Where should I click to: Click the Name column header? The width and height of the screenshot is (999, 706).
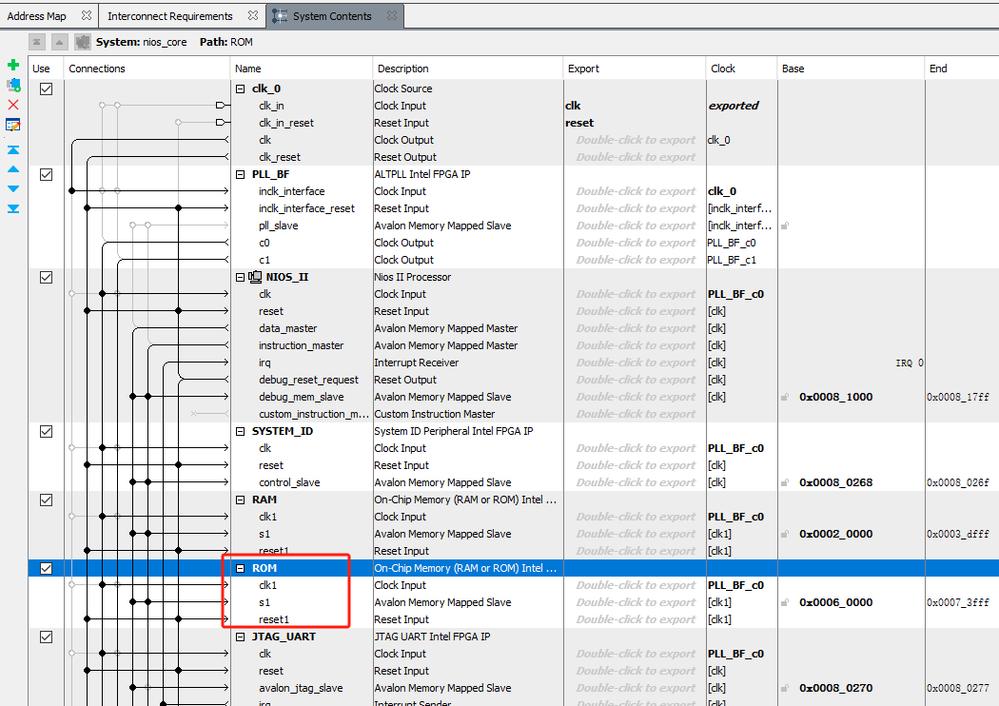(x=301, y=68)
